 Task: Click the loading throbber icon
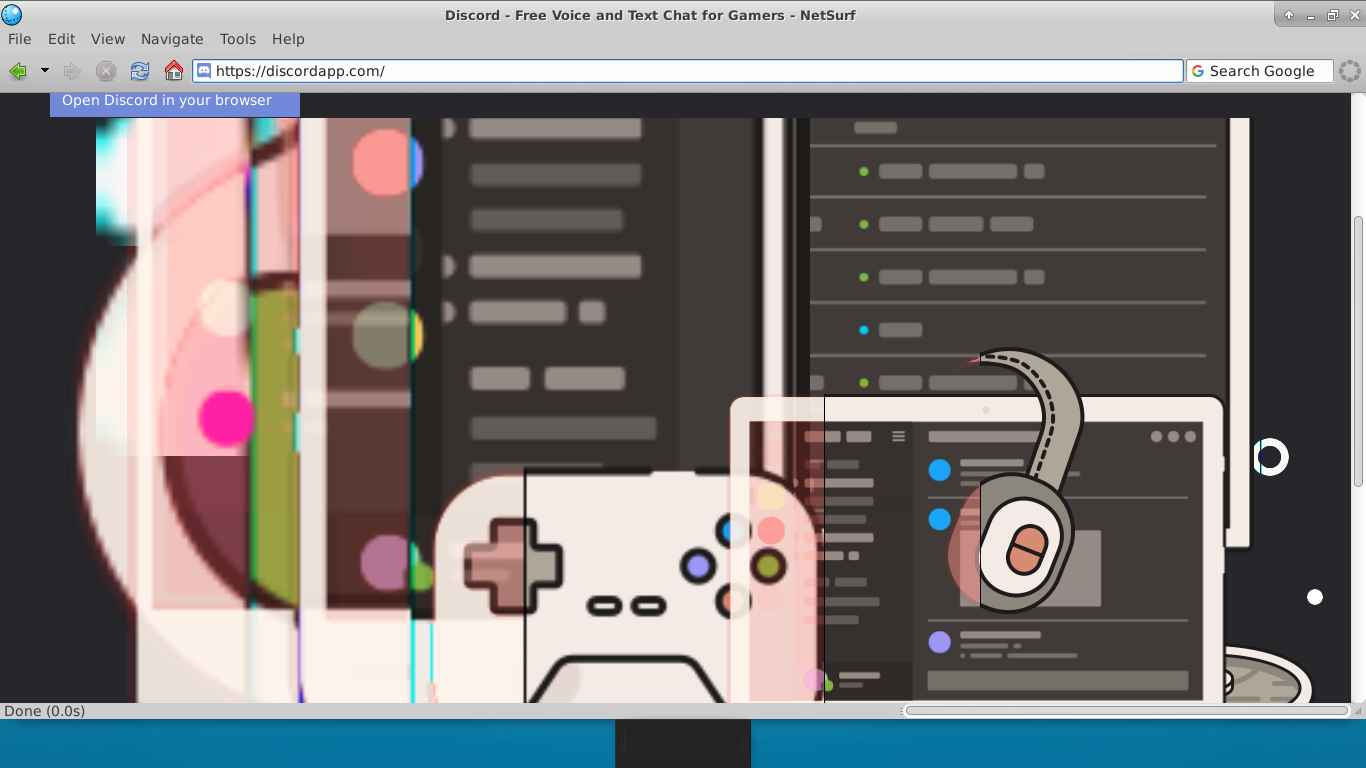point(1350,71)
